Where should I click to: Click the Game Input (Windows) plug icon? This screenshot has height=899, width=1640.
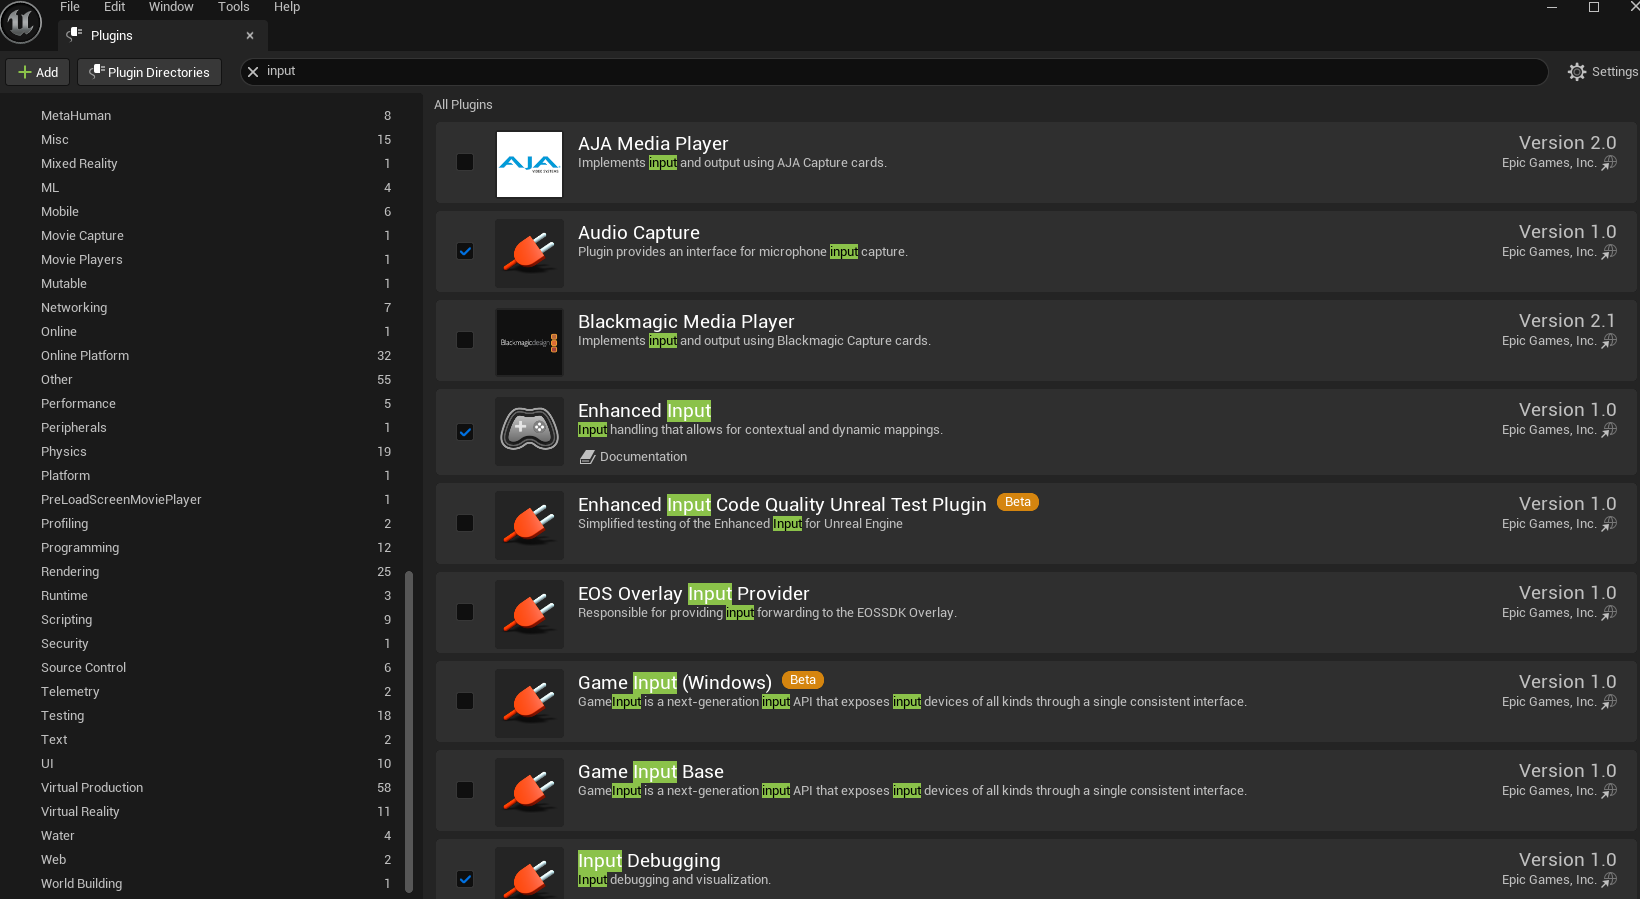pos(529,703)
